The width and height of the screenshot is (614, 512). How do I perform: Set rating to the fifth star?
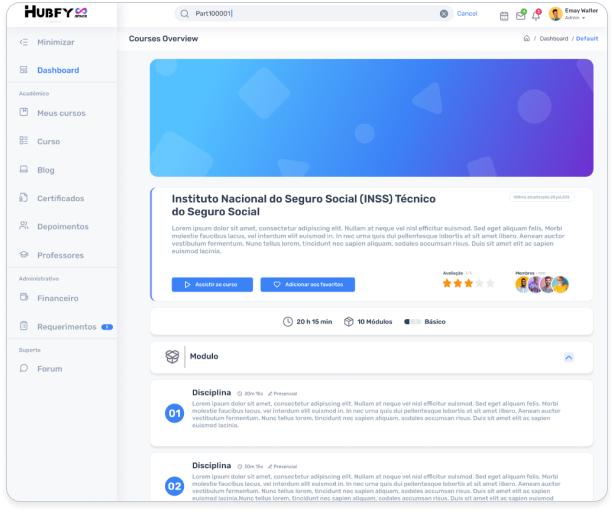click(490, 283)
